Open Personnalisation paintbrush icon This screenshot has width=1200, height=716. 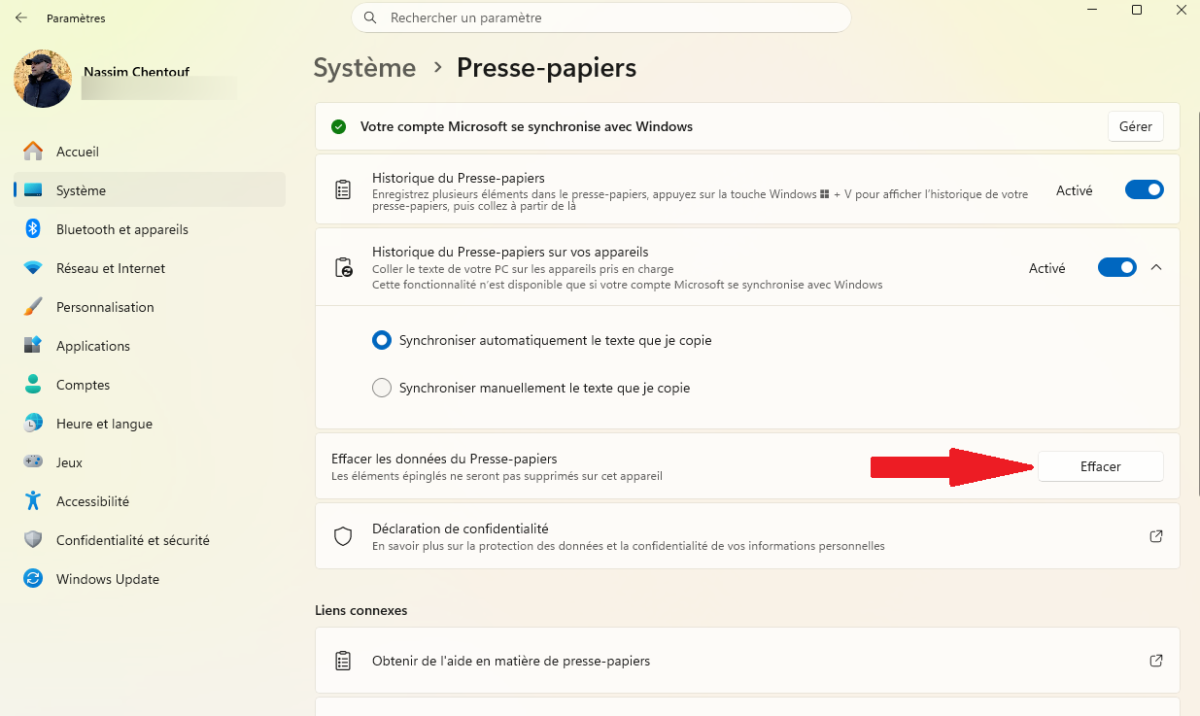pyautogui.click(x=33, y=307)
